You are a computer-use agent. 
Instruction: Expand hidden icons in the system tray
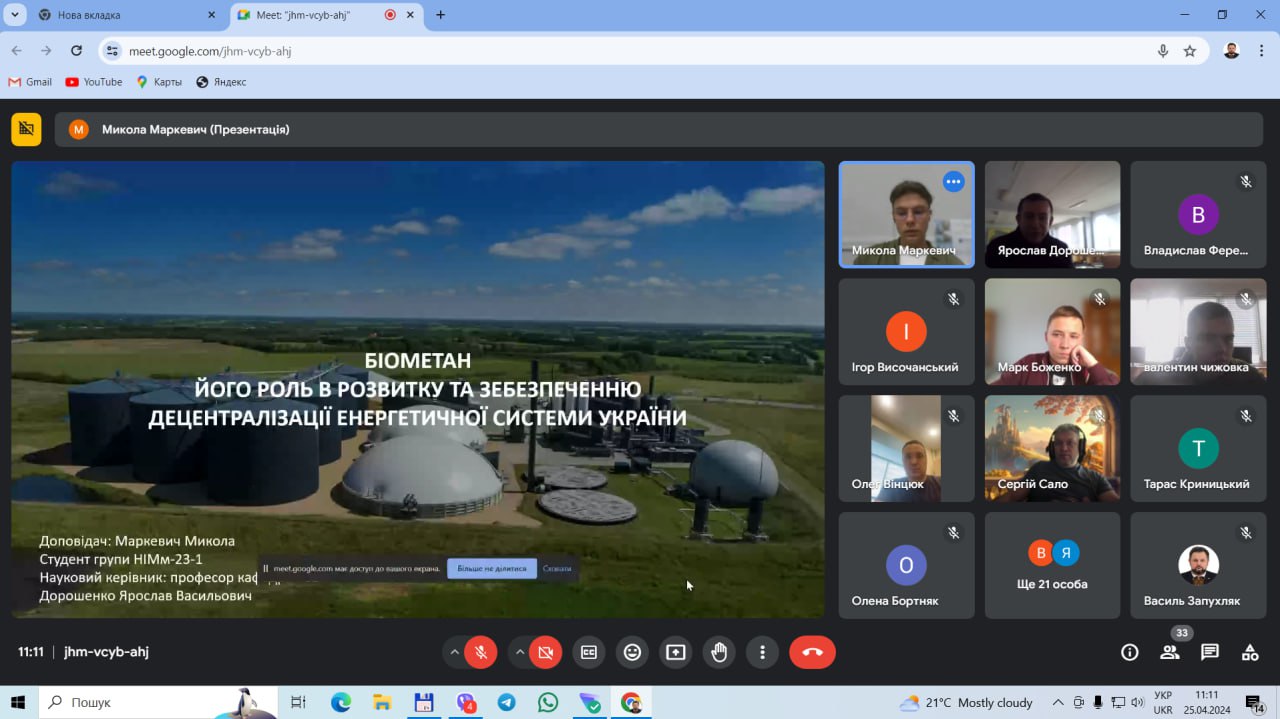coord(1057,702)
